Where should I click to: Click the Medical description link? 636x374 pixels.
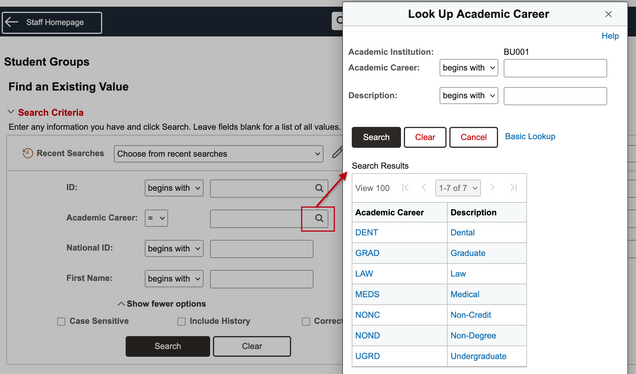pyautogui.click(x=465, y=294)
